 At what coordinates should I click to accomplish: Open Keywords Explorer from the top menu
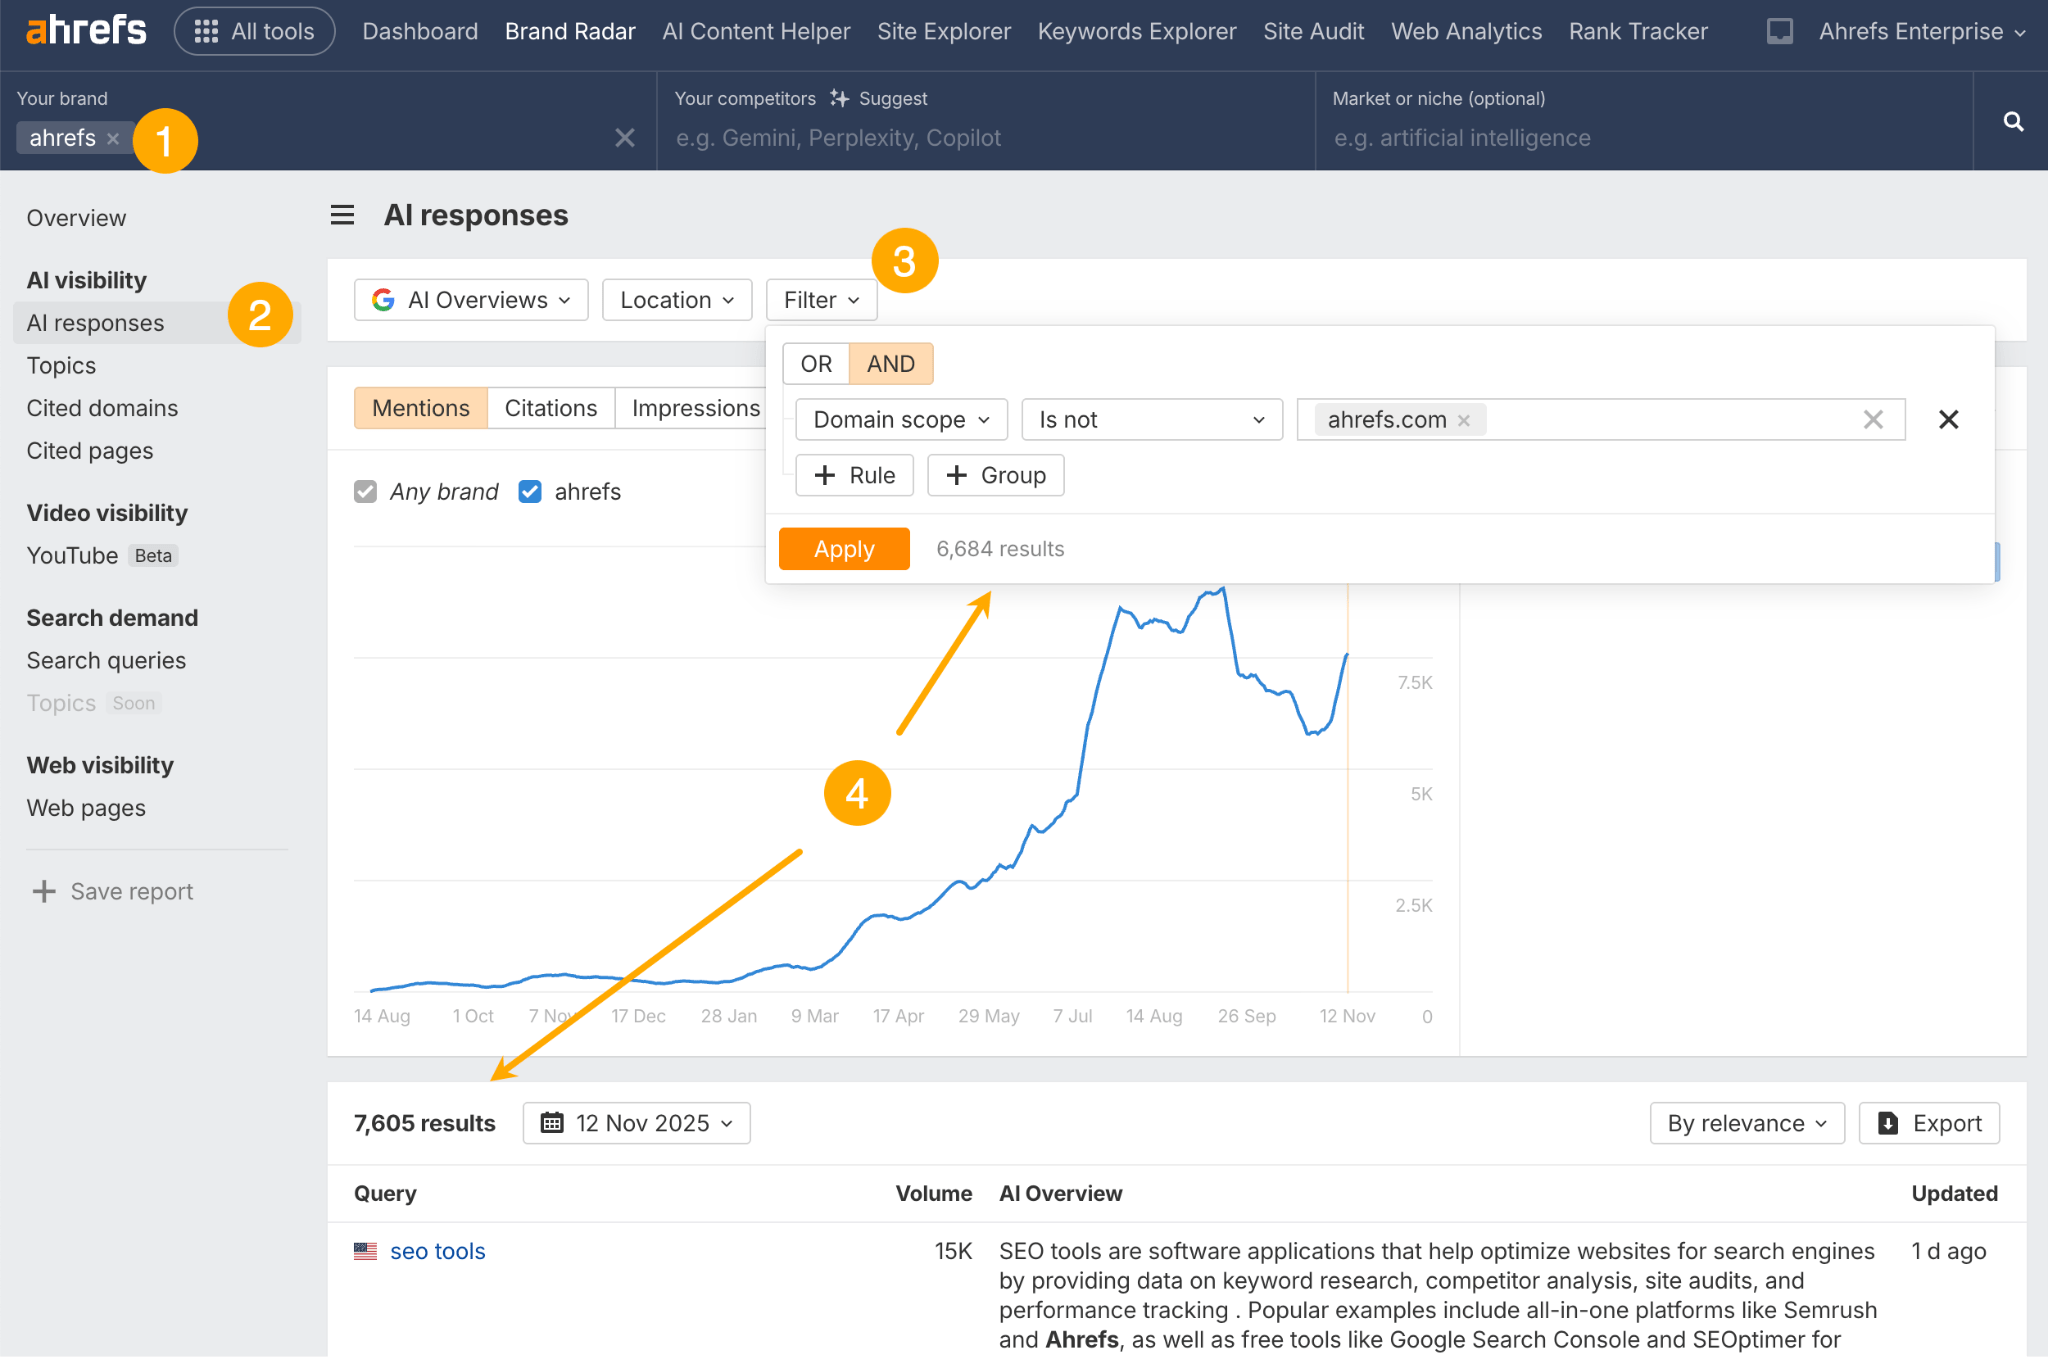click(1136, 31)
